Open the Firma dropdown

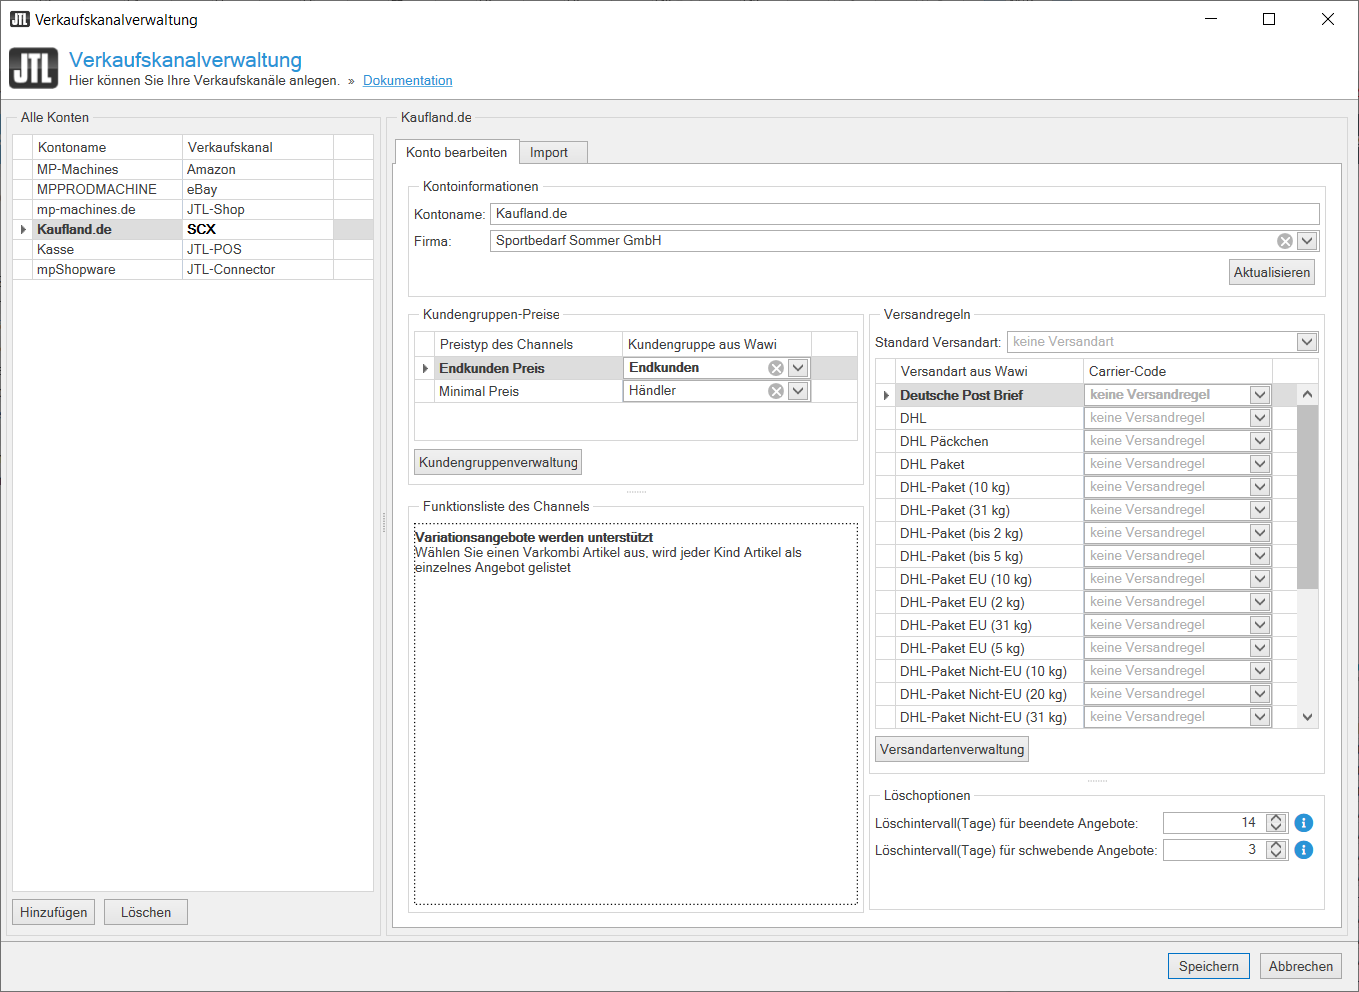[x=1307, y=241]
